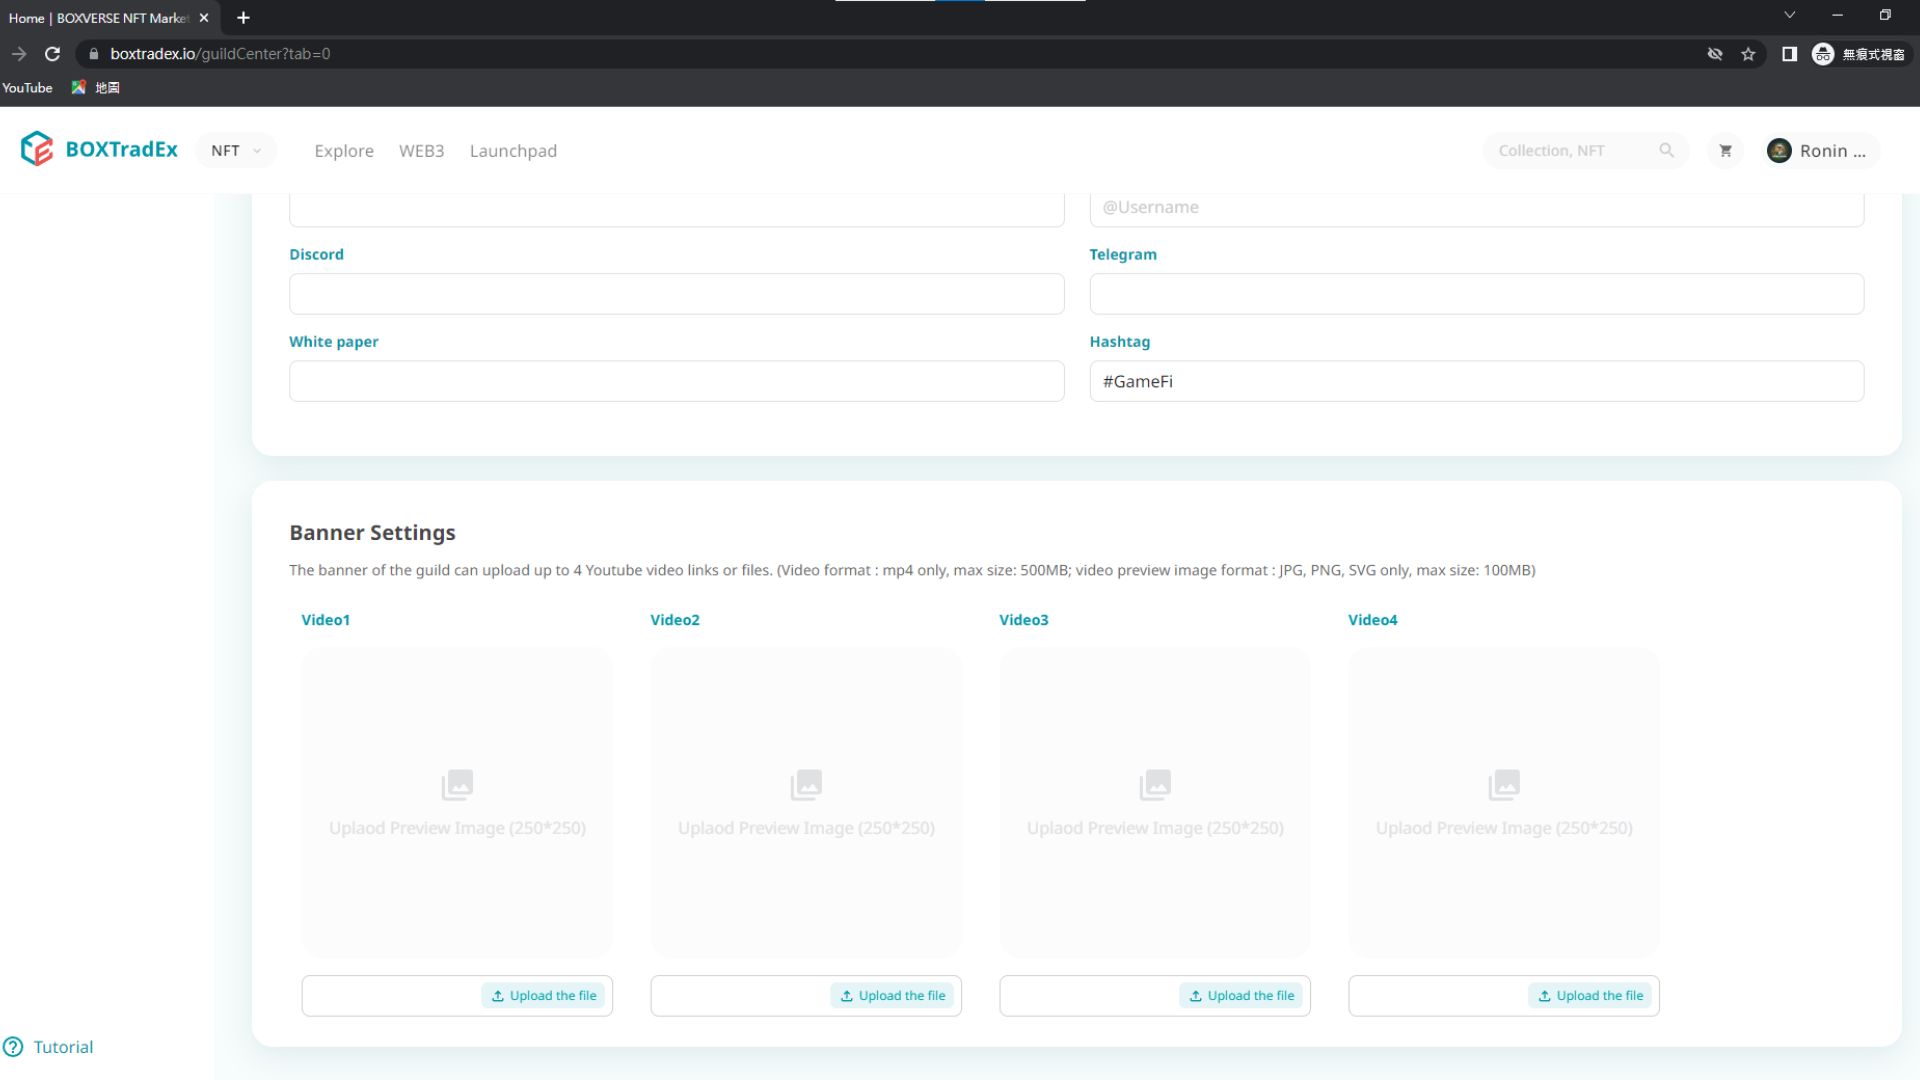Screen dimensions: 1920x1080
Task: Open the shopping cart icon
Action: point(1725,151)
